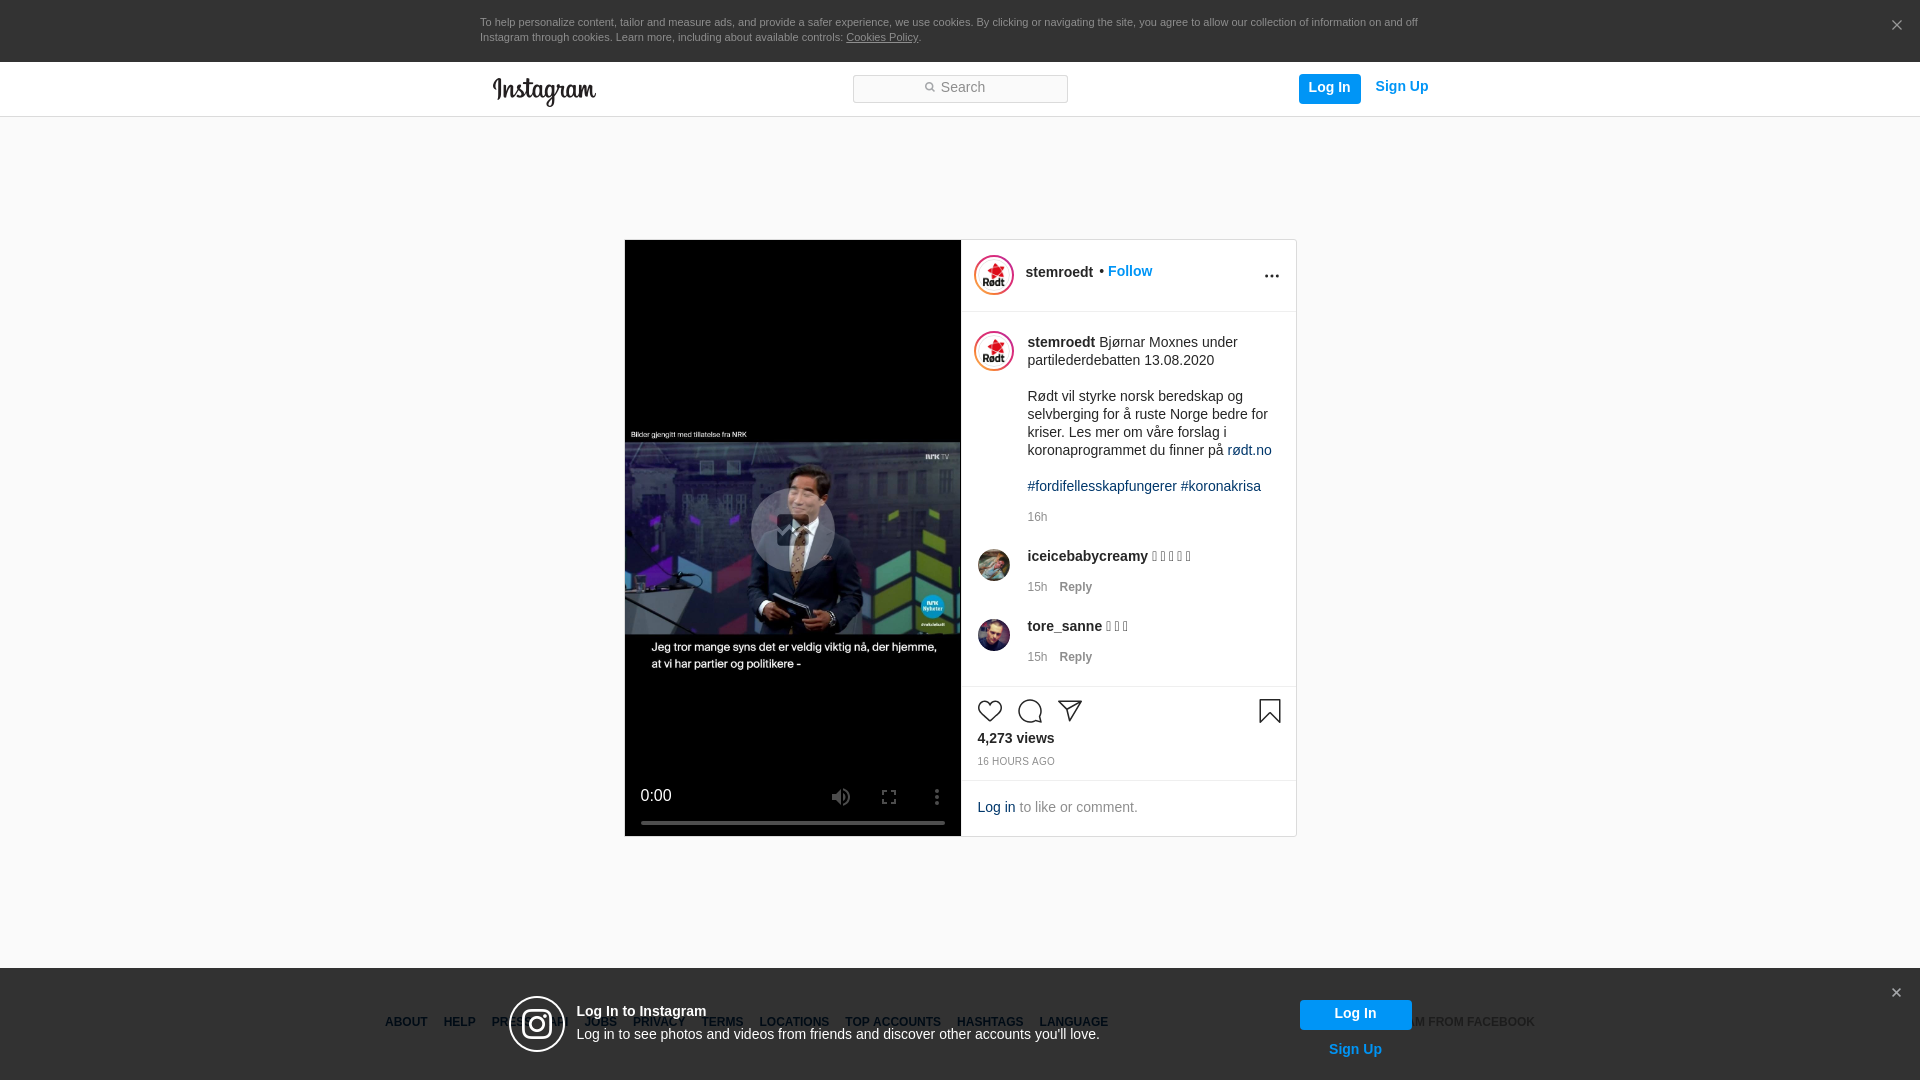
Task: Close the bottom login banner
Action: (x=1896, y=993)
